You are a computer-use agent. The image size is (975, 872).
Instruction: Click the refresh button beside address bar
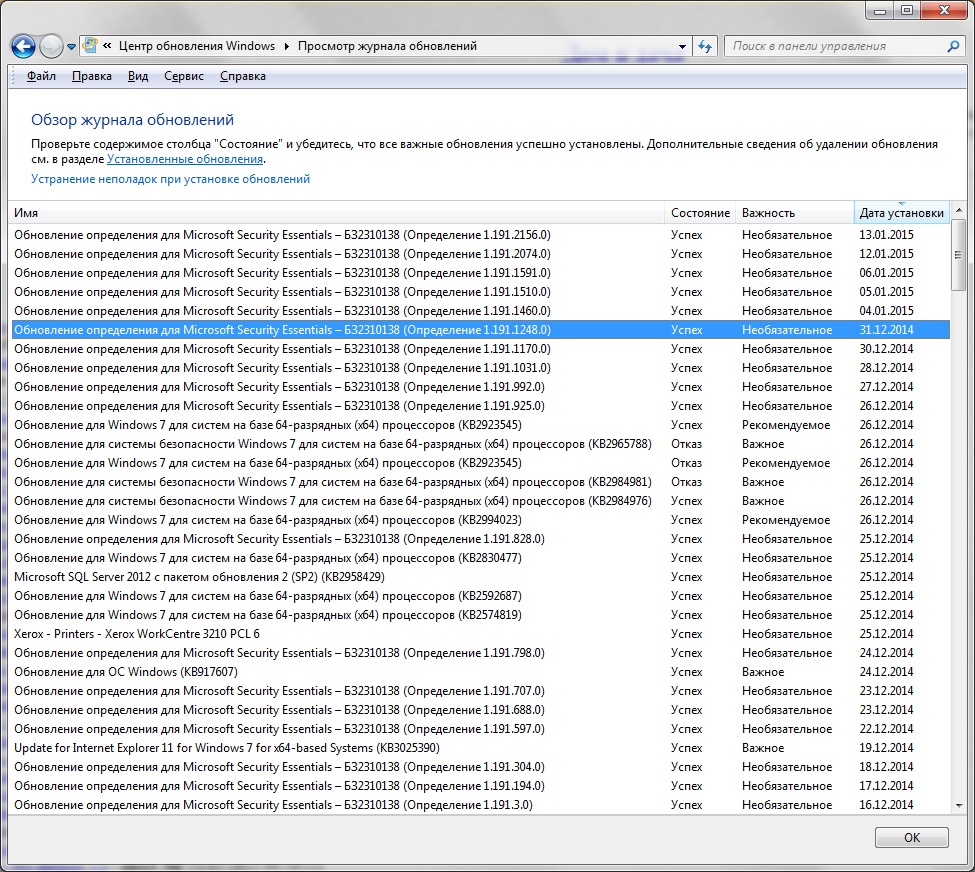(x=705, y=46)
